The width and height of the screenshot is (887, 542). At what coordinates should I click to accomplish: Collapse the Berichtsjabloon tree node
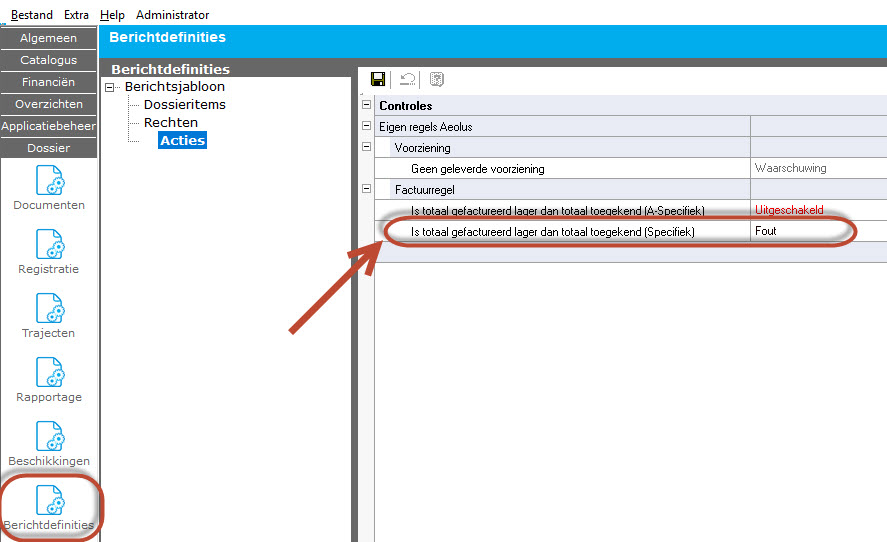point(111,87)
